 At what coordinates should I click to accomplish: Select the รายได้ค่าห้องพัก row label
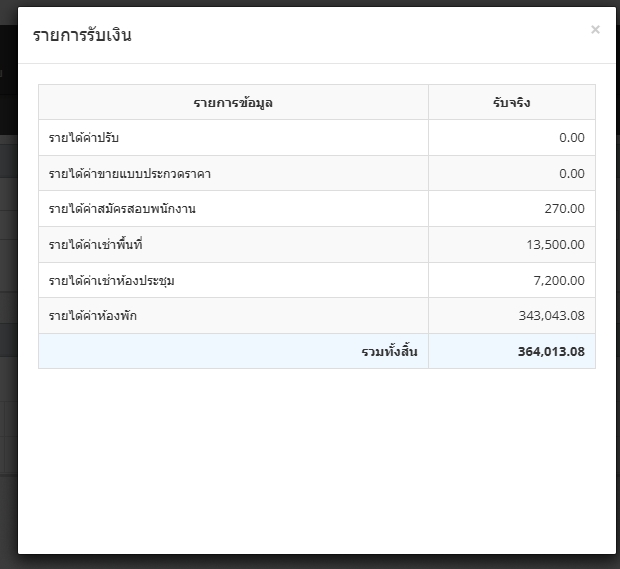[93, 316]
